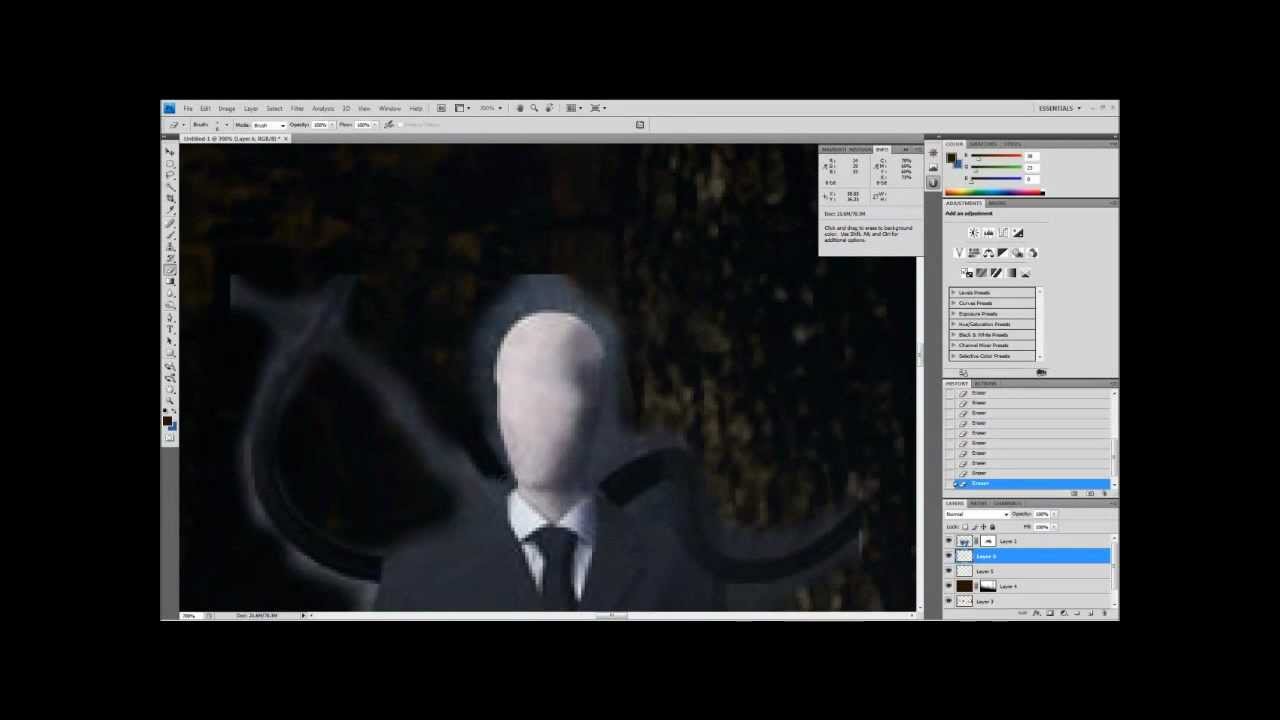1280x720 pixels.
Task: Toggle visibility of Layer 4
Action: pyautogui.click(x=949, y=586)
